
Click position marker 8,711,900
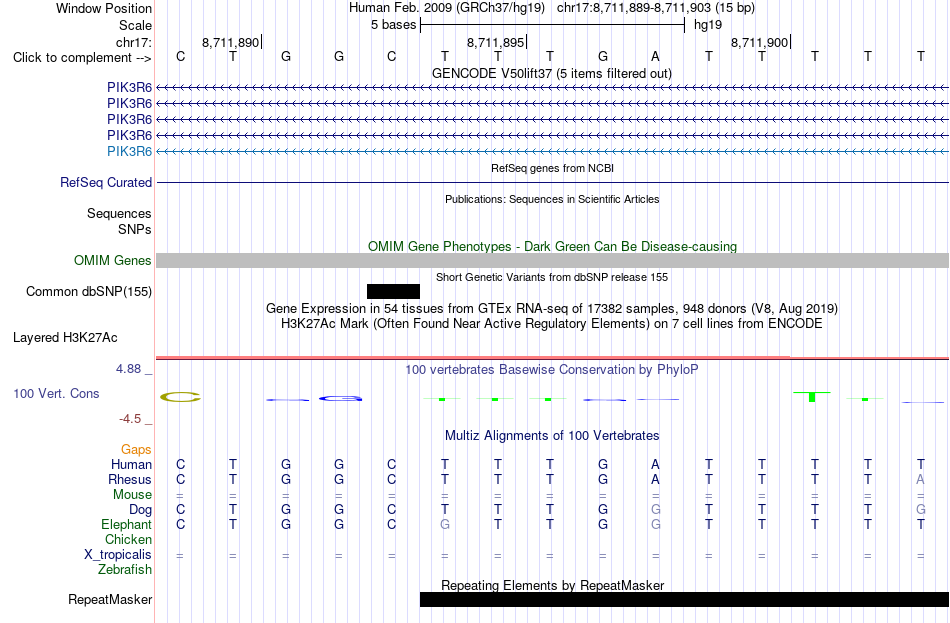[760, 42]
